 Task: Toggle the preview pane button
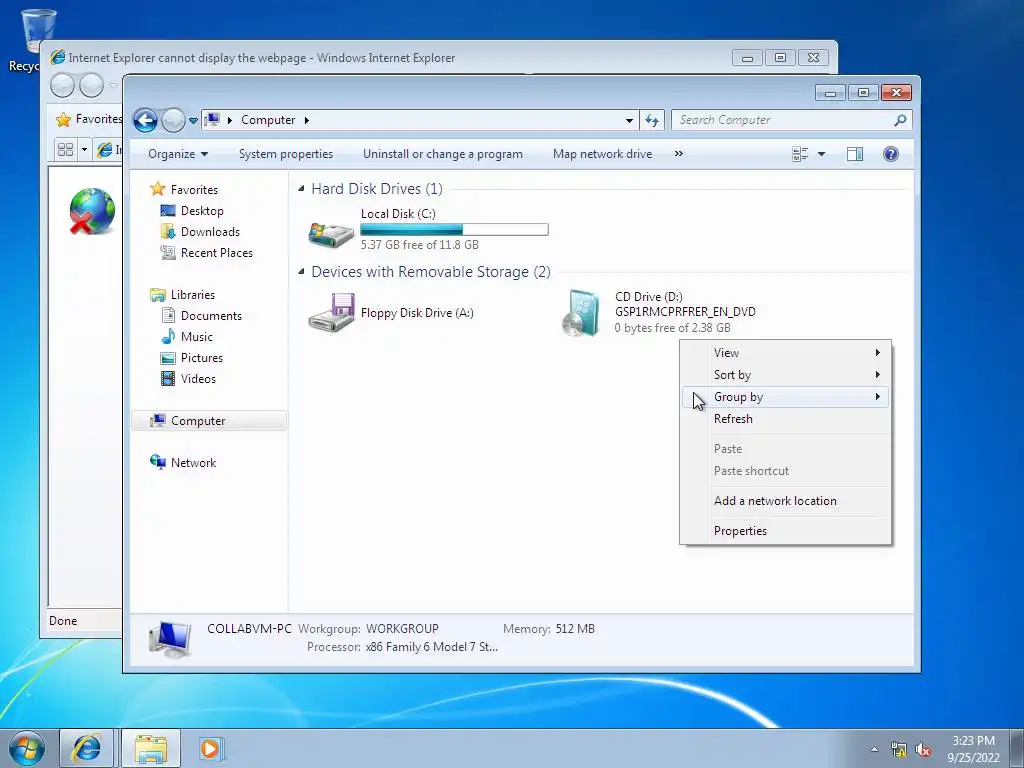[855, 154]
